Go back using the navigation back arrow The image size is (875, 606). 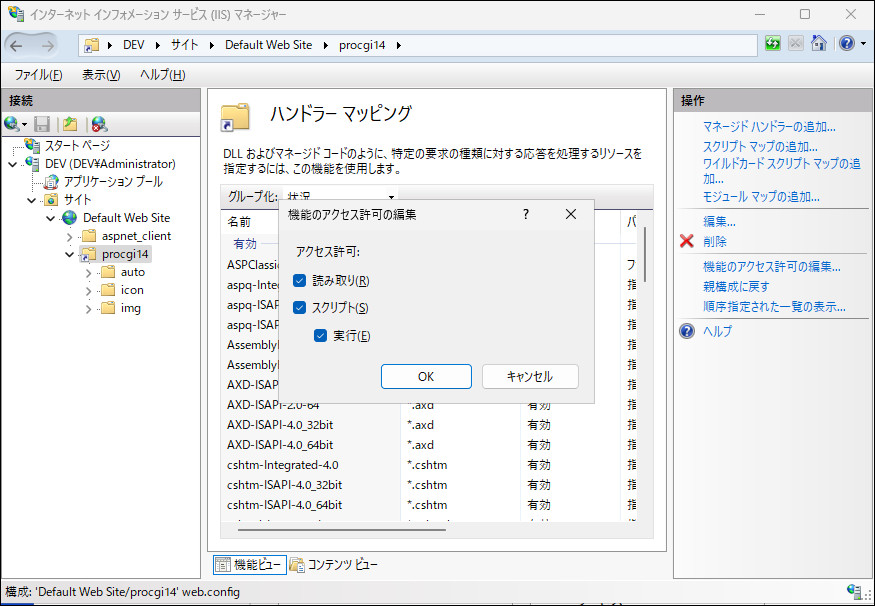coord(17,45)
